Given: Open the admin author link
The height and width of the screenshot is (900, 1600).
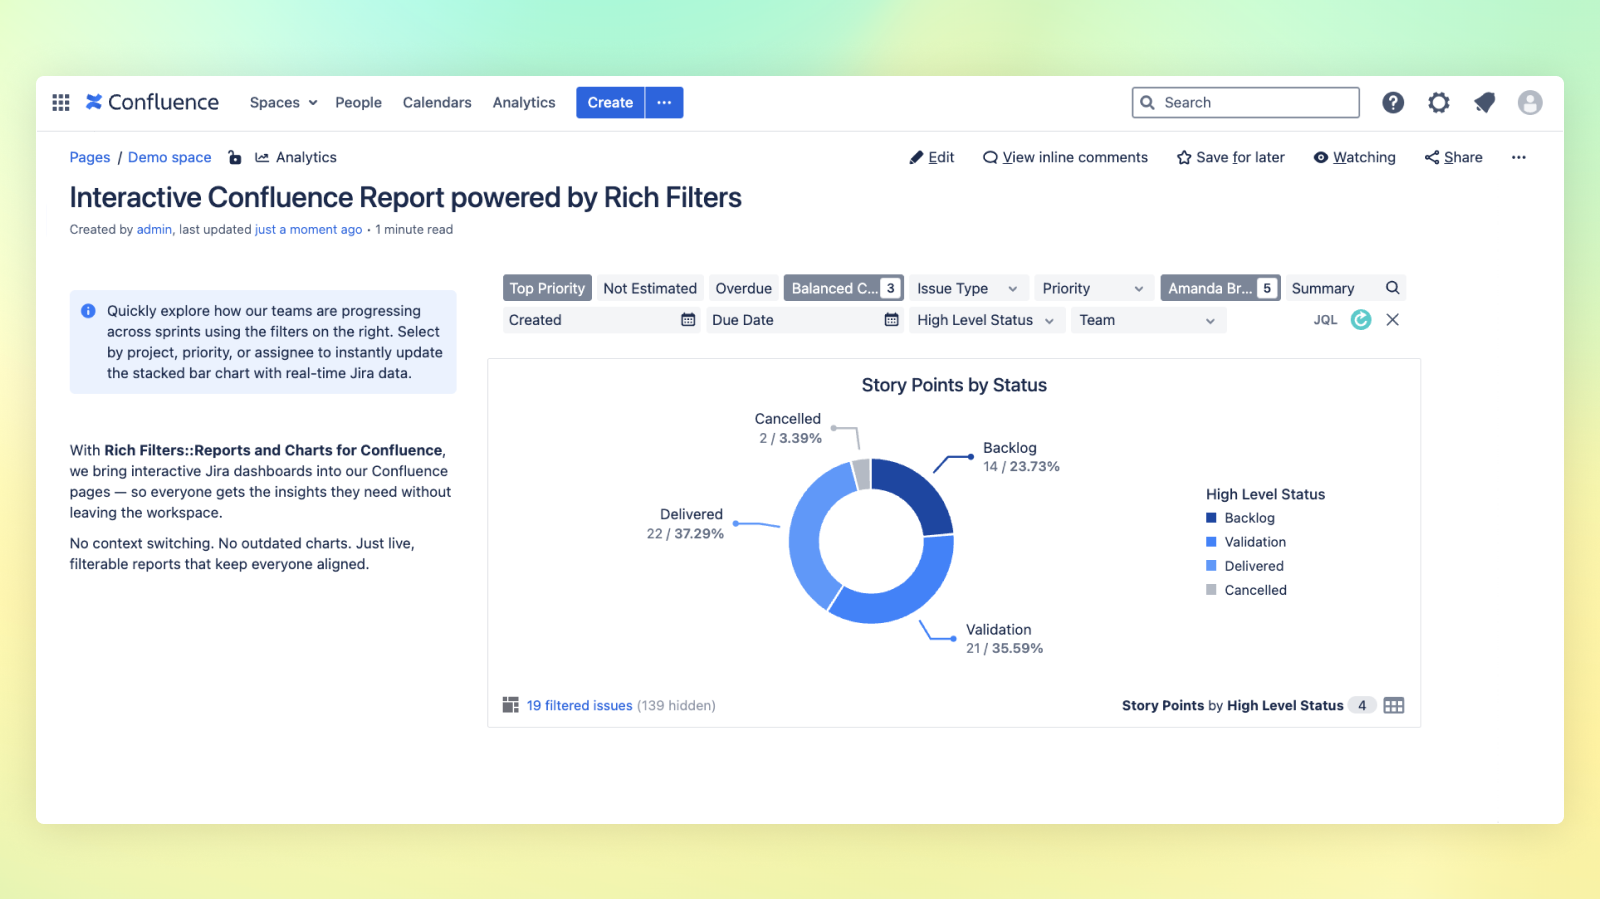Looking at the screenshot, I should pyautogui.click(x=154, y=229).
